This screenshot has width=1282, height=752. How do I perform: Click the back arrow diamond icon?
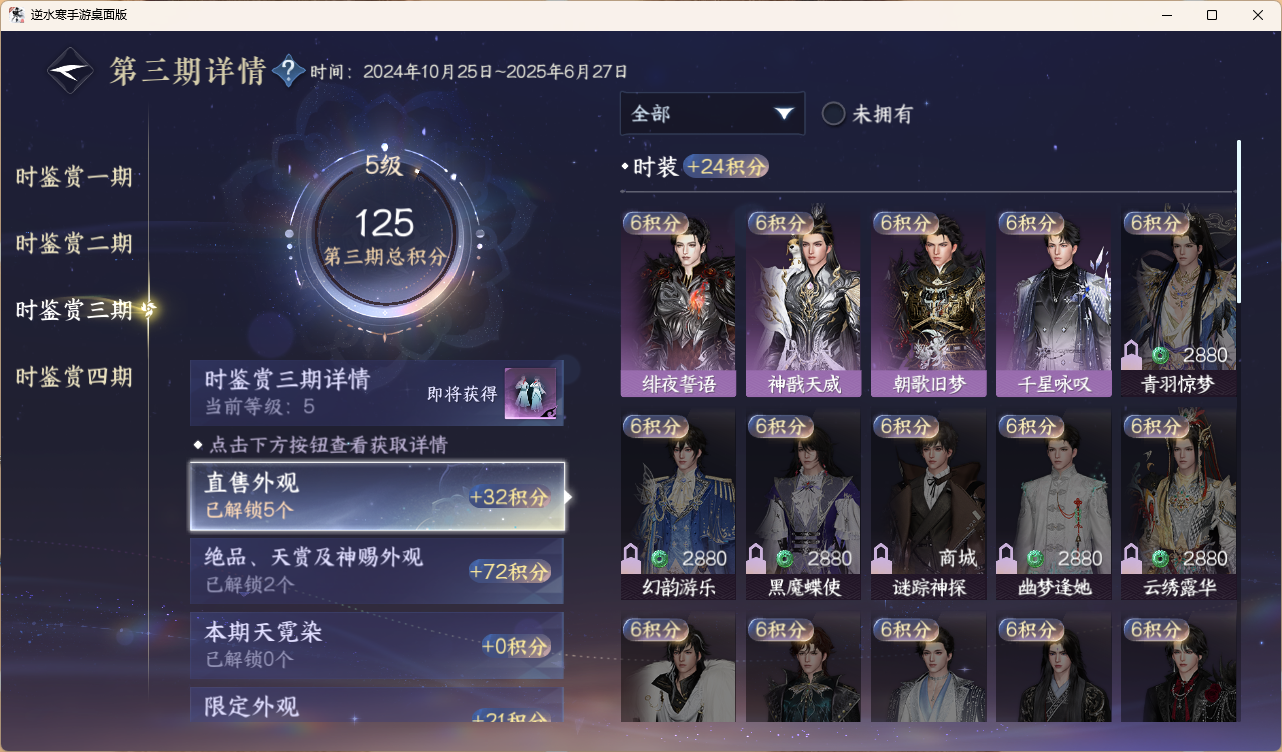(72, 71)
